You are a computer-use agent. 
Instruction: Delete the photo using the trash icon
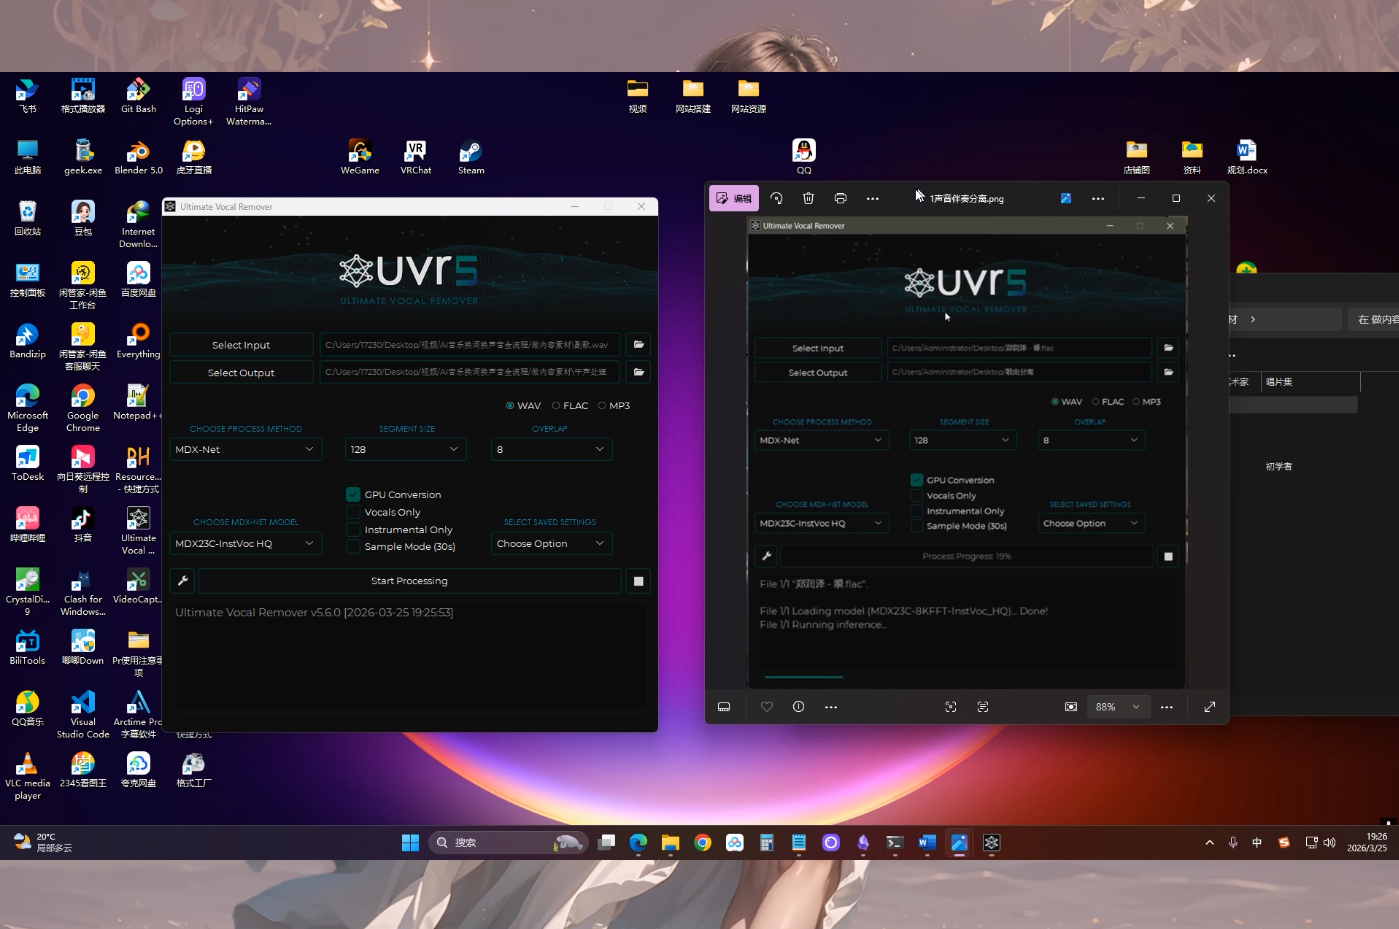808,198
